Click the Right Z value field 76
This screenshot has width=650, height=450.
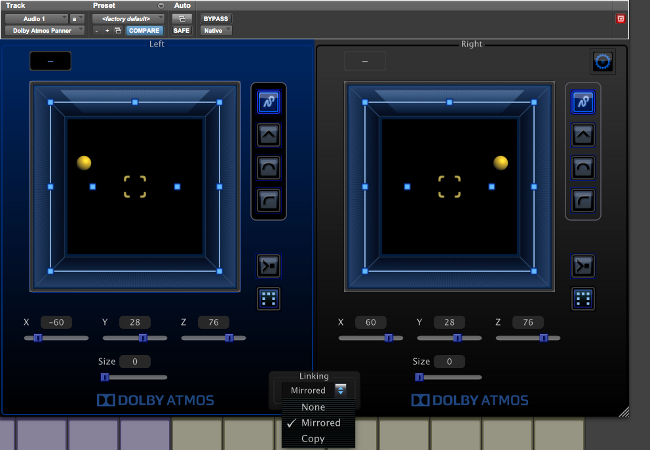pyautogui.click(x=528, y=322)
